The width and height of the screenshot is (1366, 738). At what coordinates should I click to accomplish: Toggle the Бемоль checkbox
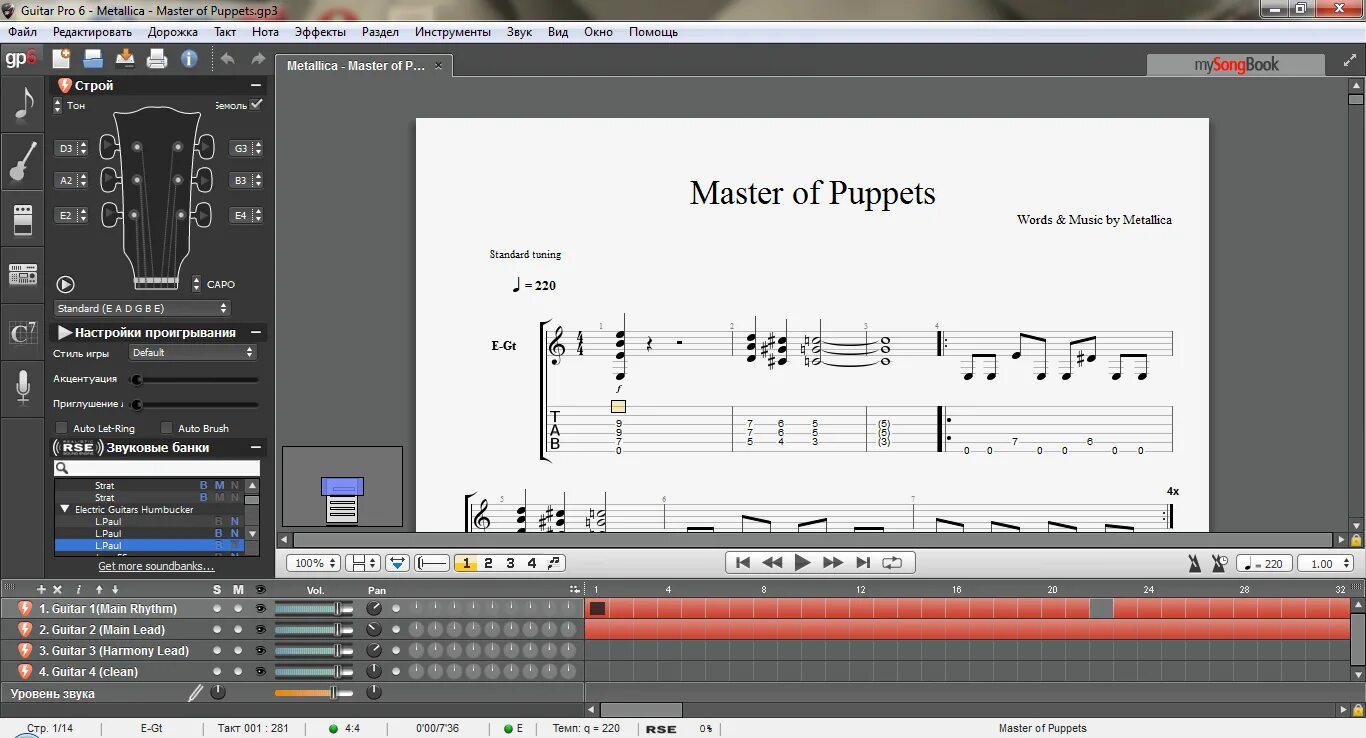point(256,104)
